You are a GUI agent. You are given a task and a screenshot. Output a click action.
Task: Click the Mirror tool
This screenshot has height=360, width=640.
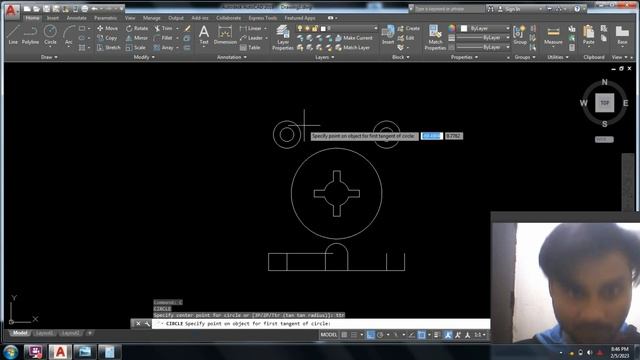(137, 38)
